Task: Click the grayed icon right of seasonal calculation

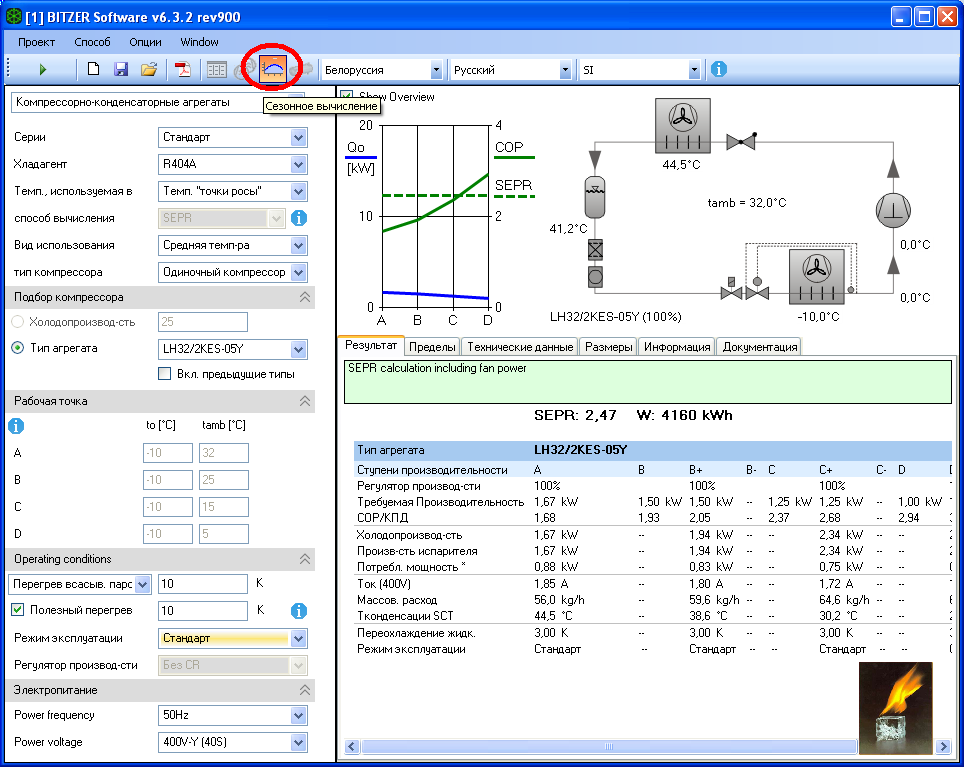Action: point(303,69)
